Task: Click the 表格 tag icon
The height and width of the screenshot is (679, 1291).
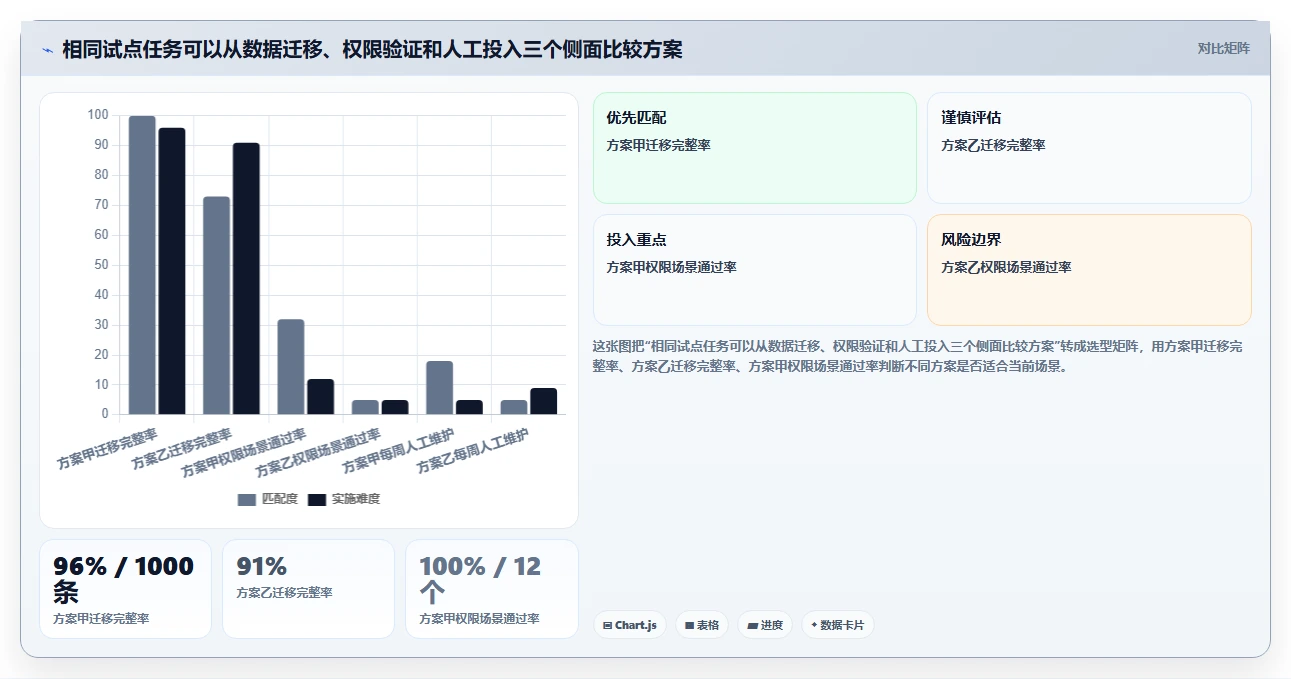Action: pos(689,626)
